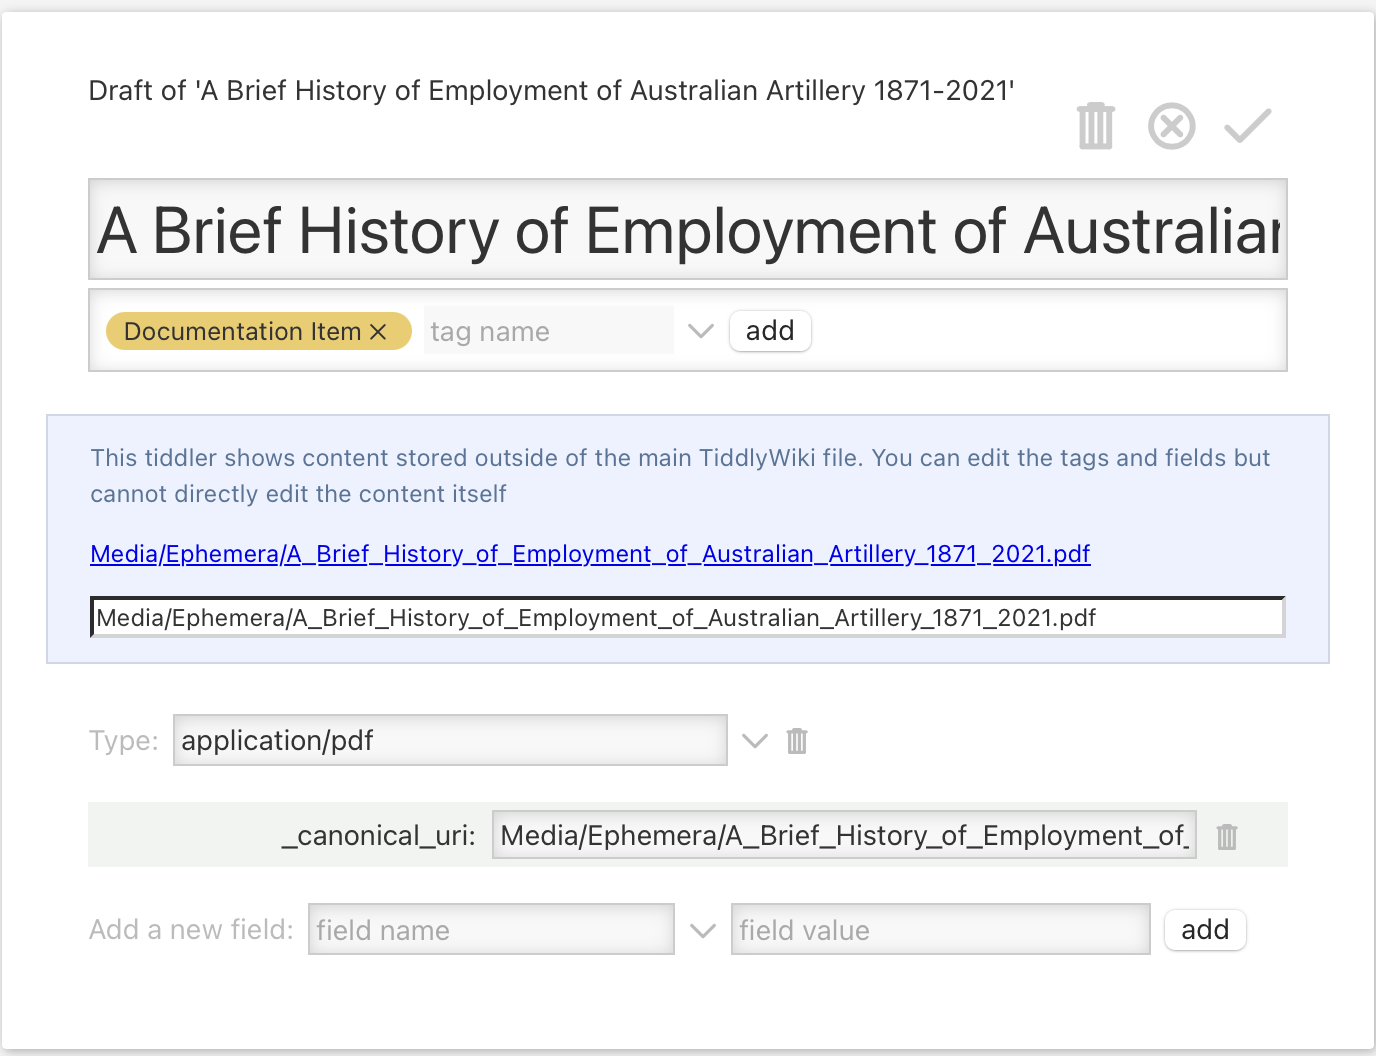Cancel editing with the circled X icon
The height and width of the screenshot is (1056, 1376).
pyautogui.click(x=1172, y=126)
